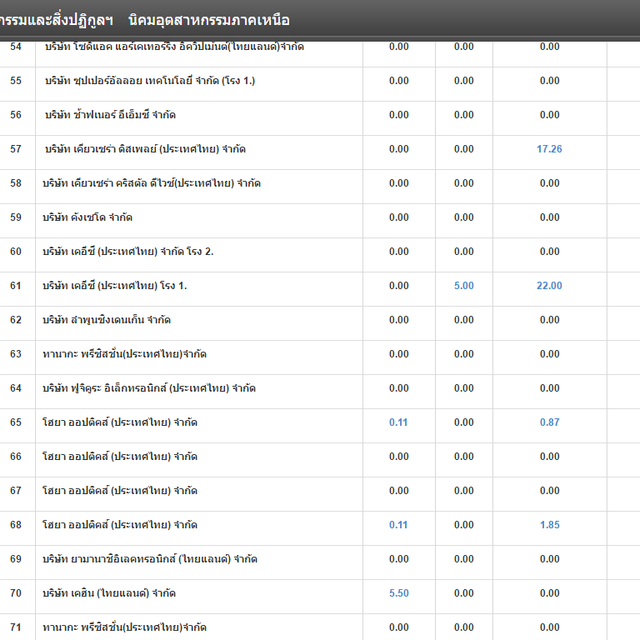The image size is (640, 640).
Task: Select 'ทานากะ พรีซิสชั่น(ประเทศไทย)จำกัด' in row 63
Action: (x=124, y=354)
